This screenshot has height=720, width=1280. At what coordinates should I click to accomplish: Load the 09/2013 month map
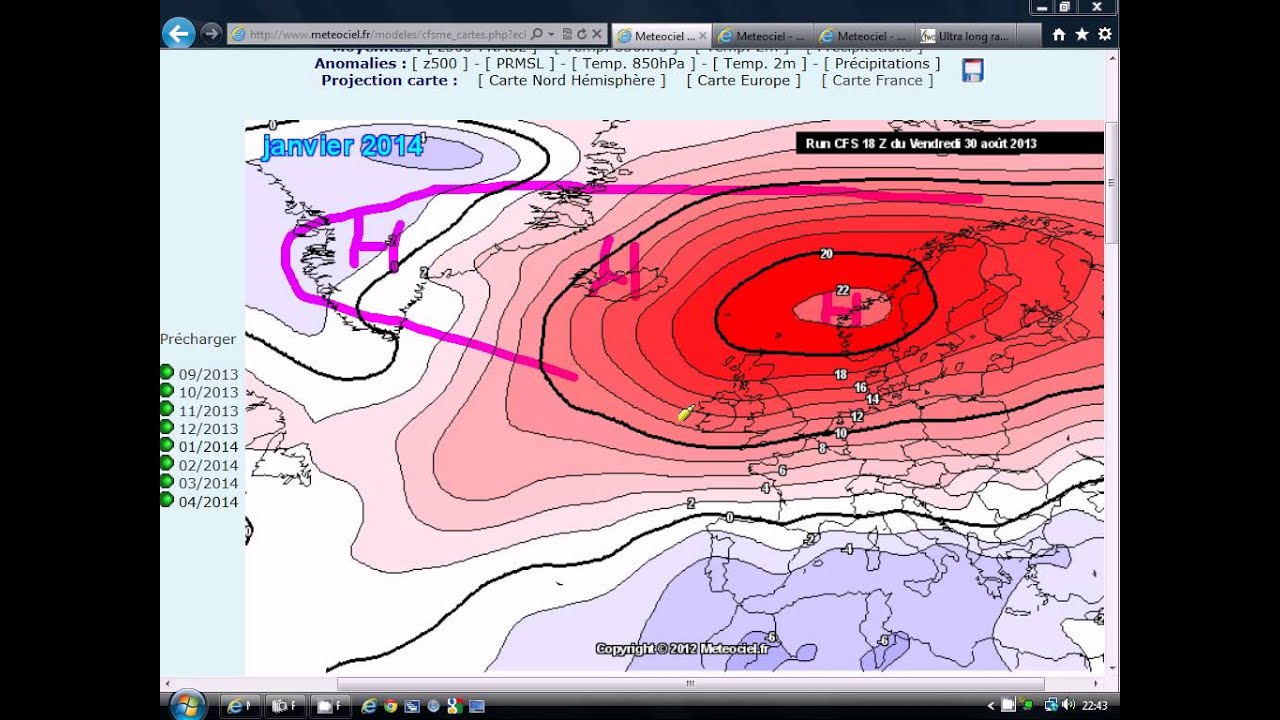pos(209,374)
